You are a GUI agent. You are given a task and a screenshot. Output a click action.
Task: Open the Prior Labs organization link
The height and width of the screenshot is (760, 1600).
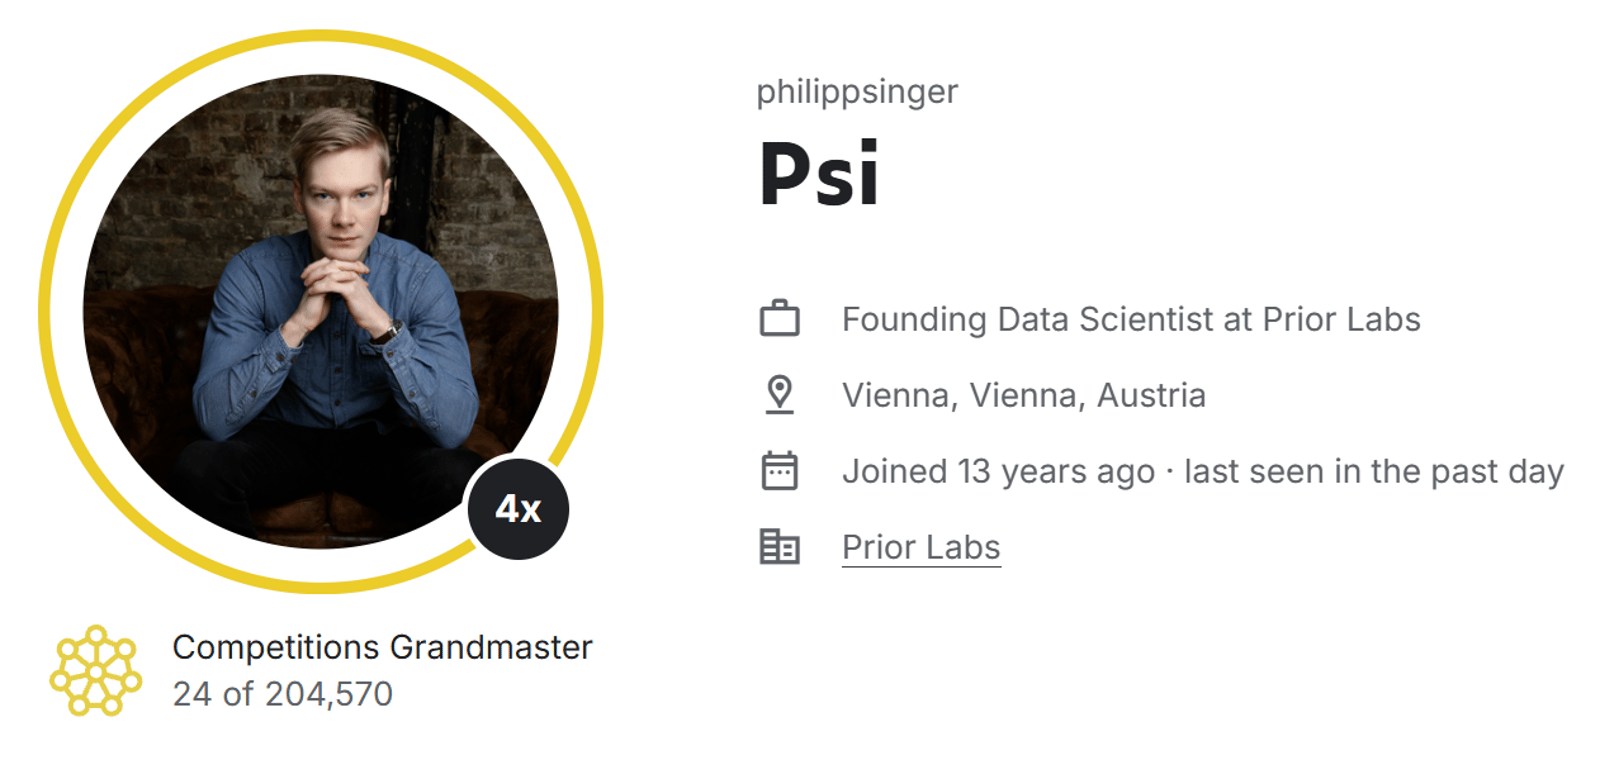pyautogui.click(x=921, y=547)
